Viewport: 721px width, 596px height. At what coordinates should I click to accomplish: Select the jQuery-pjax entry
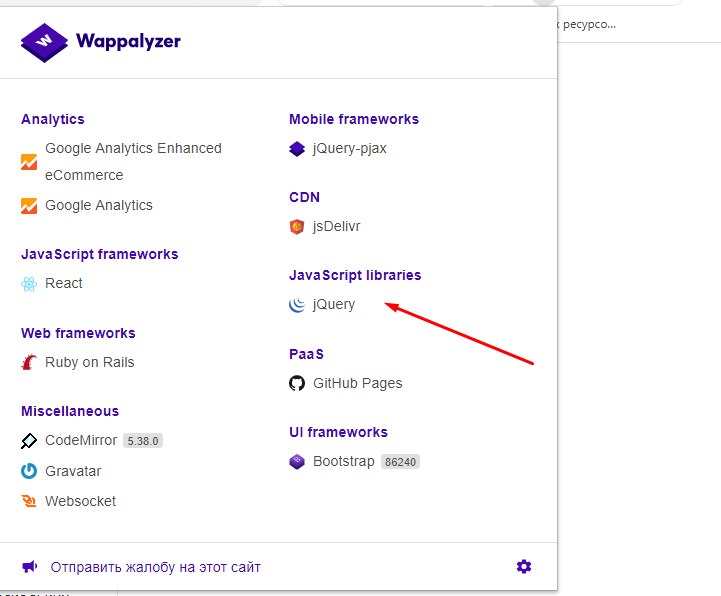(x=350, y=149)
